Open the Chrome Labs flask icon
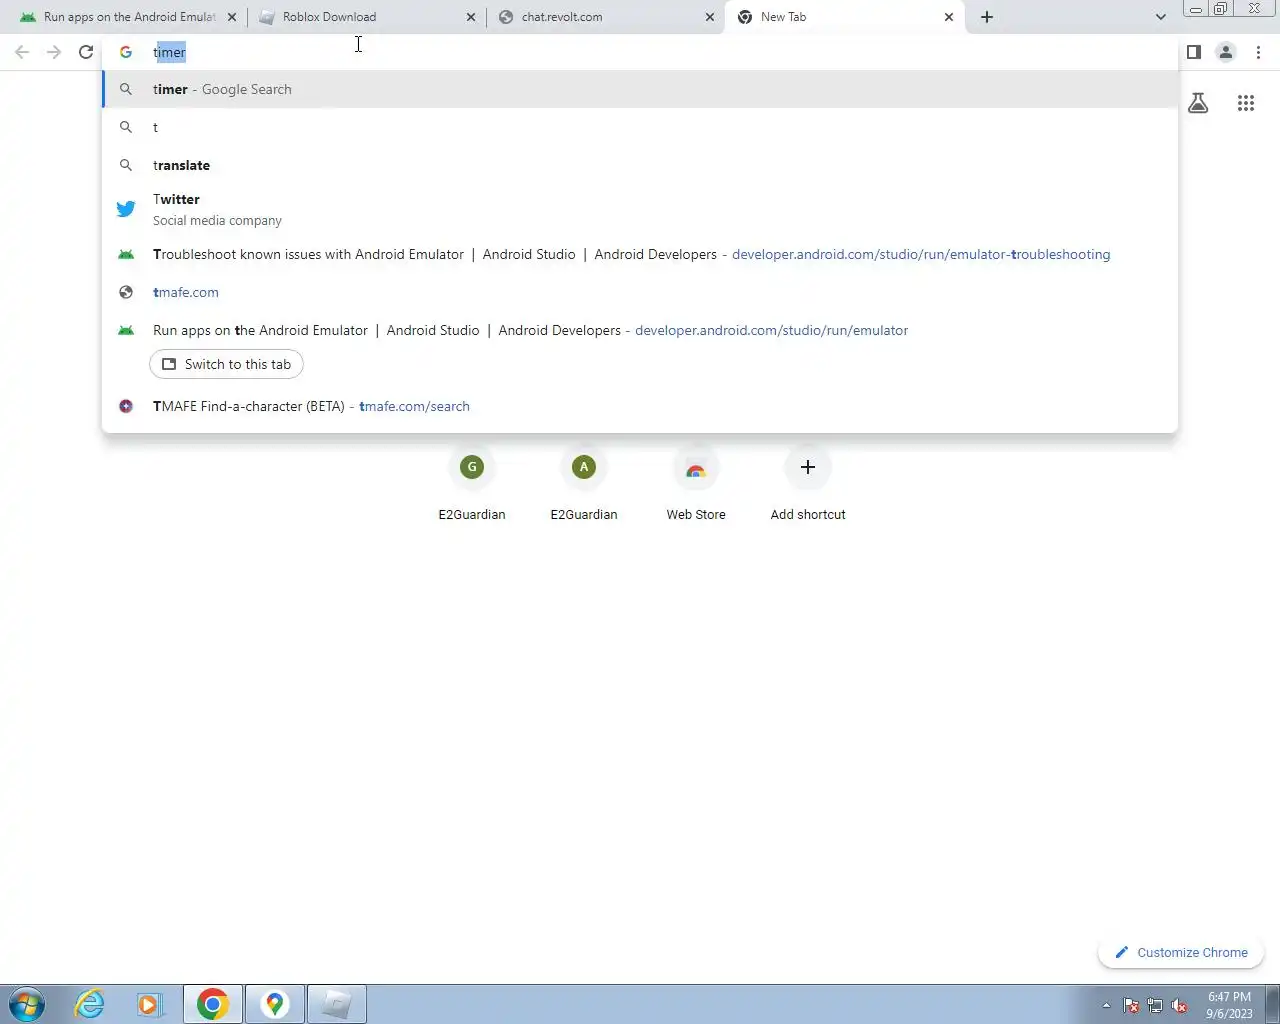Screen dimensions: 1280x1024 click(1198, 103)
